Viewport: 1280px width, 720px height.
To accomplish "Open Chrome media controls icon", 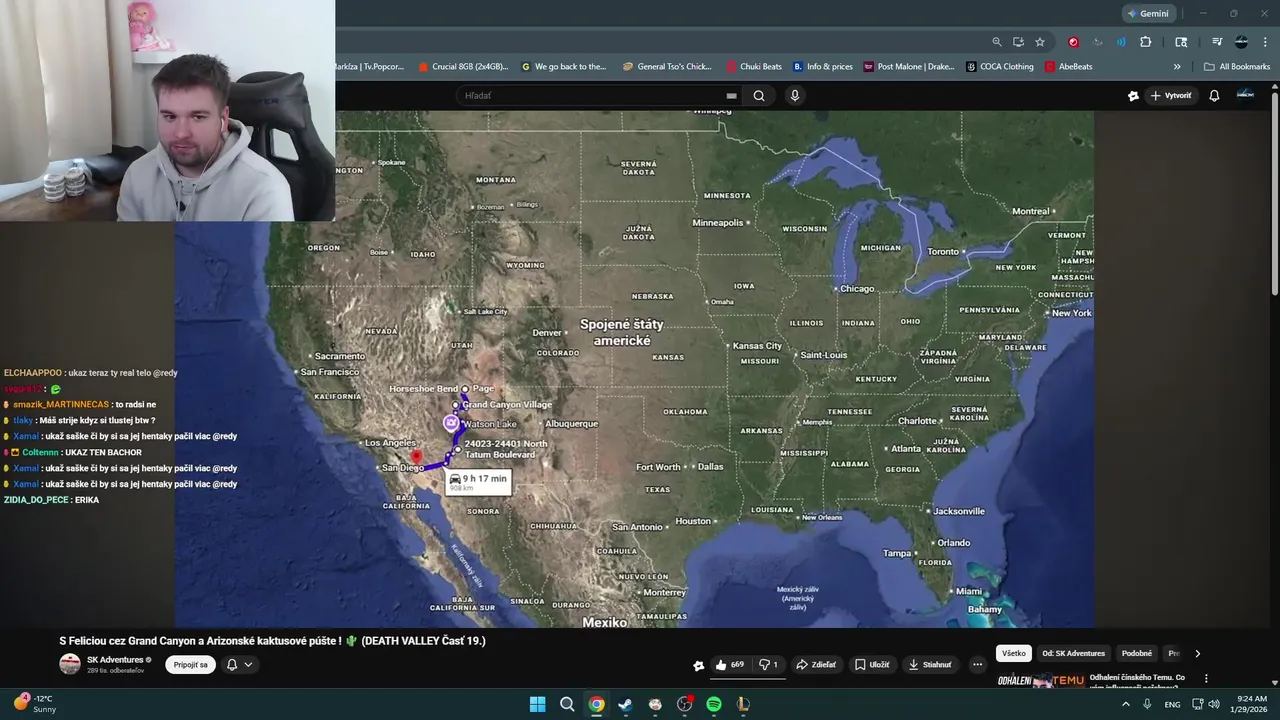I will pos(1217,42).
